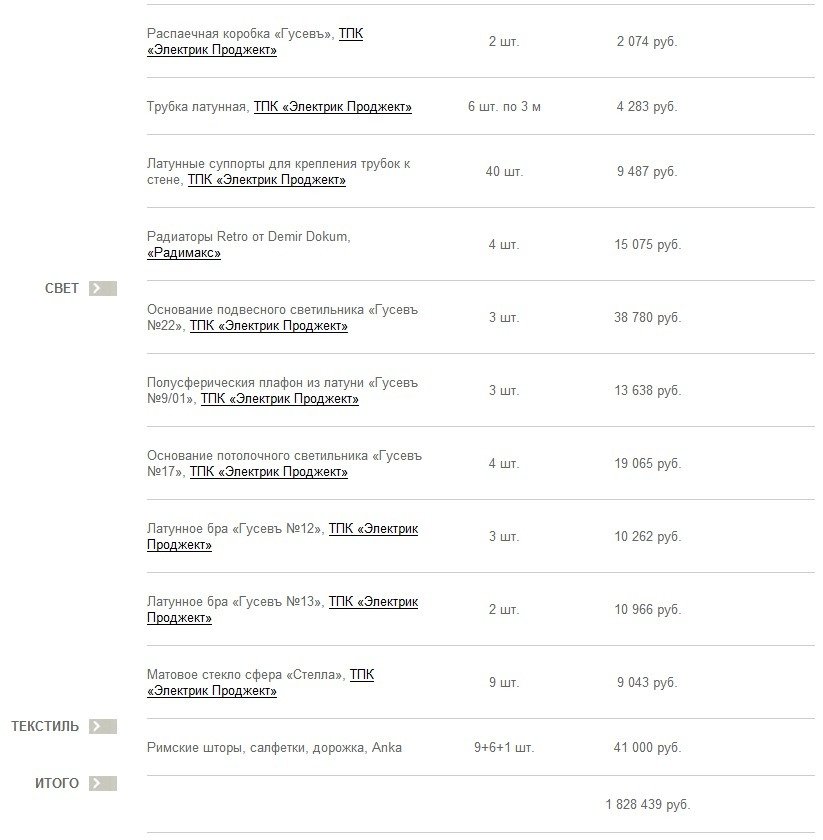This screenshot has height=840, width=823.
Task: Open supplier link for «Гусевъ №22» светильник
Action: tap(269, 326)
